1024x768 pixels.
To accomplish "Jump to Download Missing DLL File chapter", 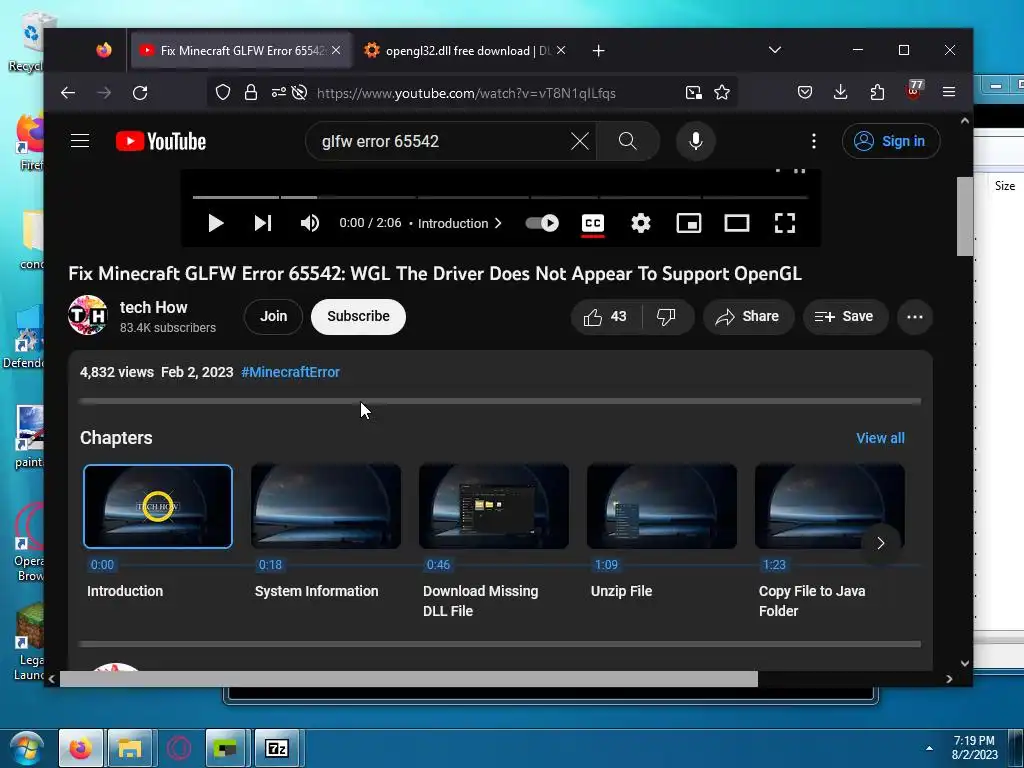I will pos(494,506).
